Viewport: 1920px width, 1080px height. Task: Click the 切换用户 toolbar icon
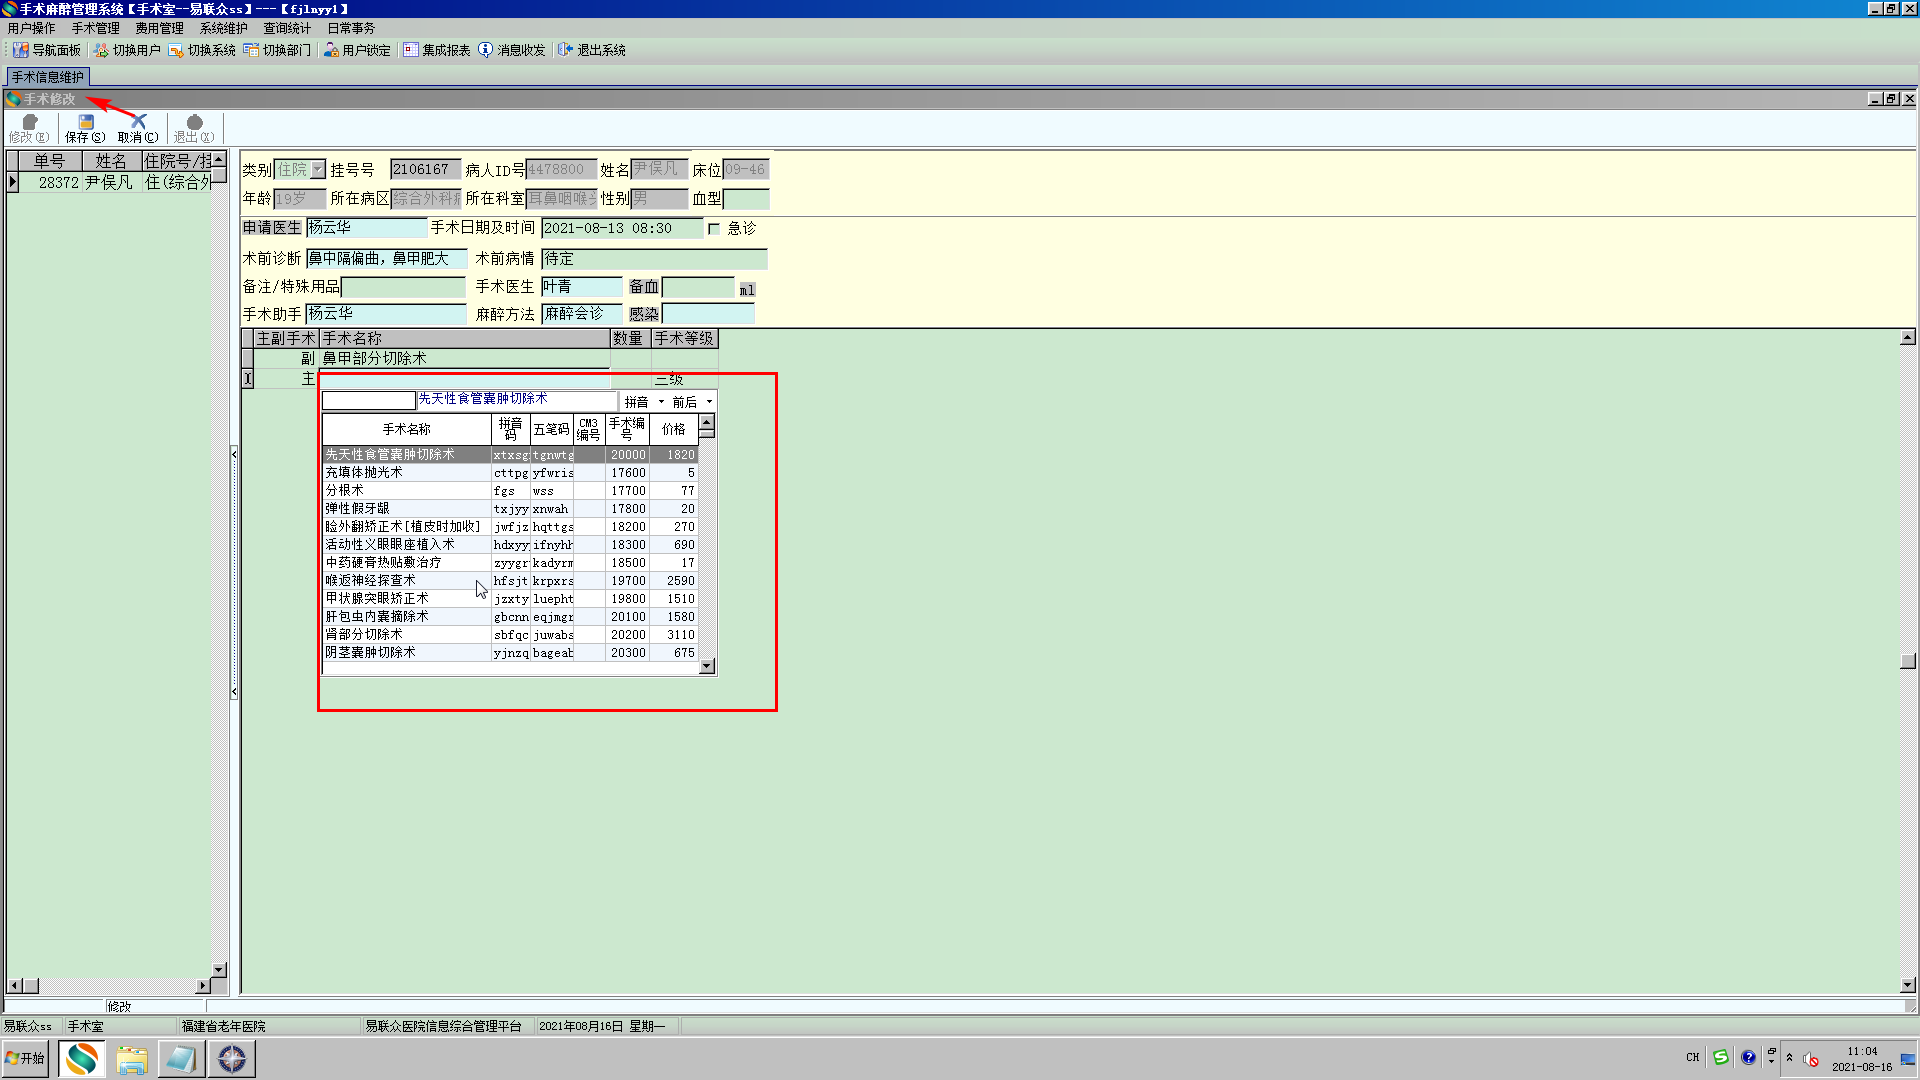point(101,50)
